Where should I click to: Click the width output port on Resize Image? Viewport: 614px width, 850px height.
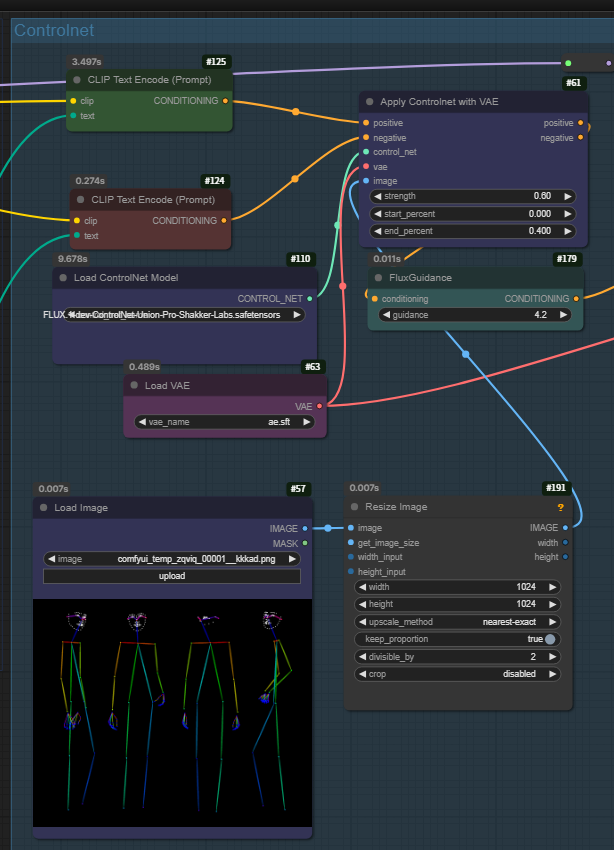coord(565,542)
